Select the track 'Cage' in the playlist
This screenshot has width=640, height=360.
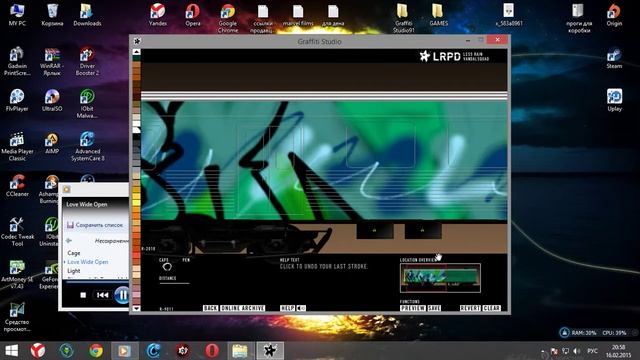coord(74,253)
